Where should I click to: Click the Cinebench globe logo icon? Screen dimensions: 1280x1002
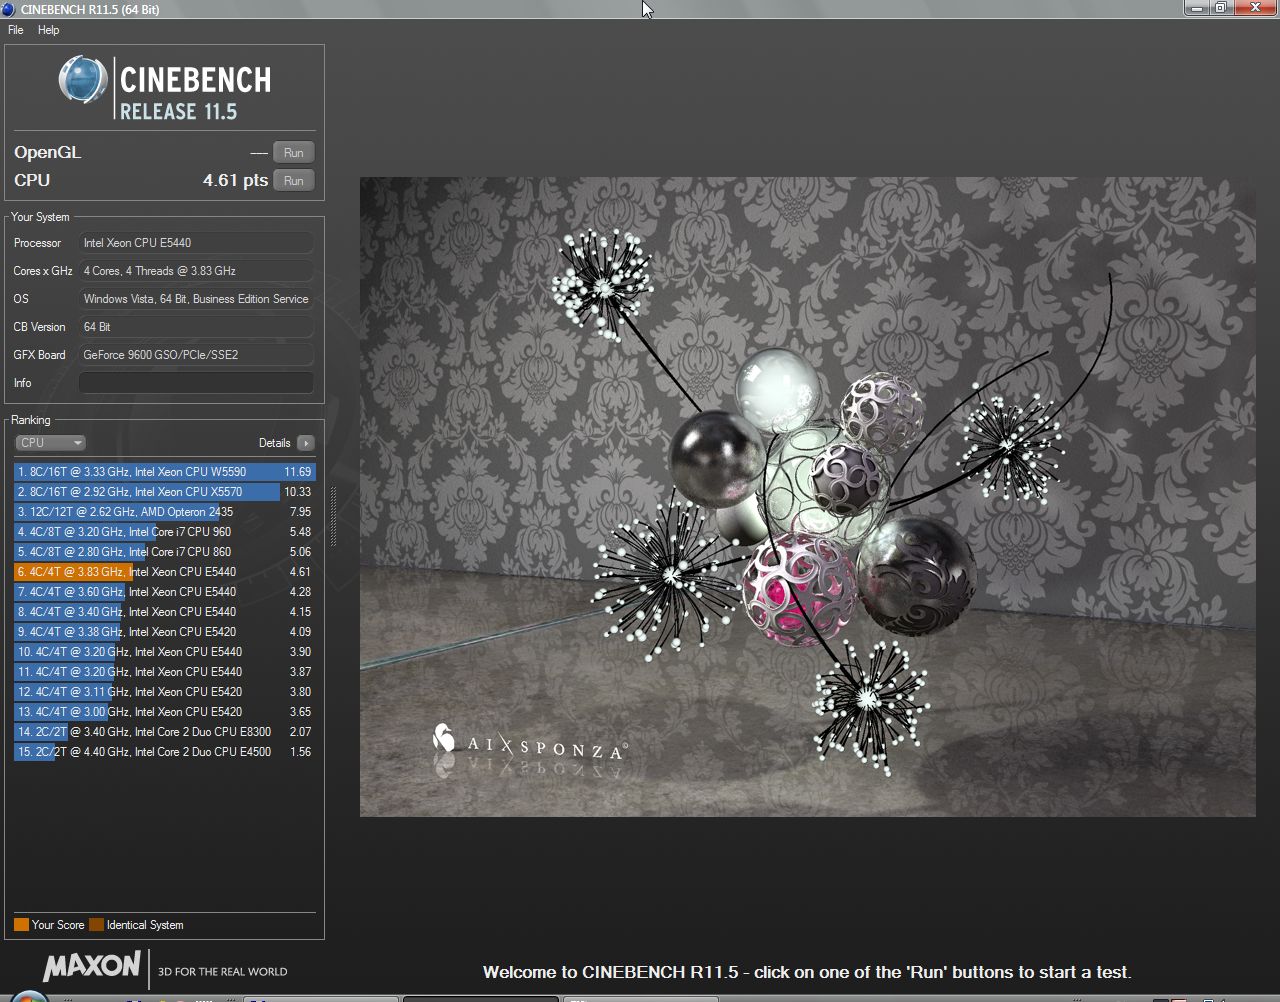(x=82, y=81)
